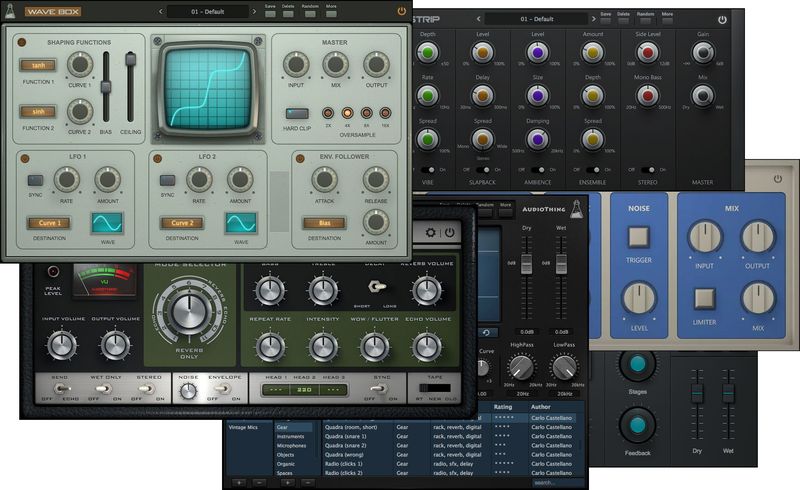This screenshot has width=800, height=490.
Task: Toggle the Hard Clip switch
Action: tap(295, 114)
